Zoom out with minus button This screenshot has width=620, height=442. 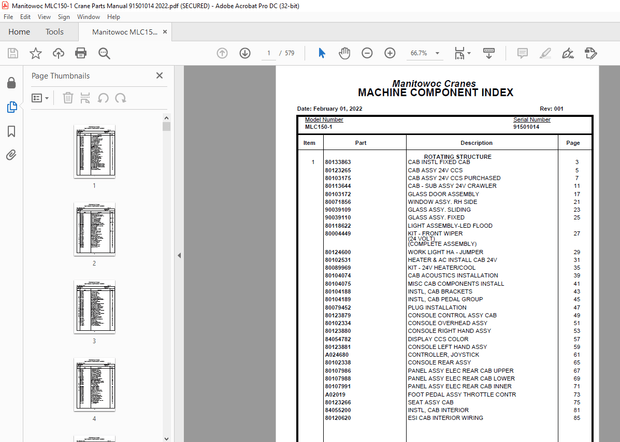367,53
